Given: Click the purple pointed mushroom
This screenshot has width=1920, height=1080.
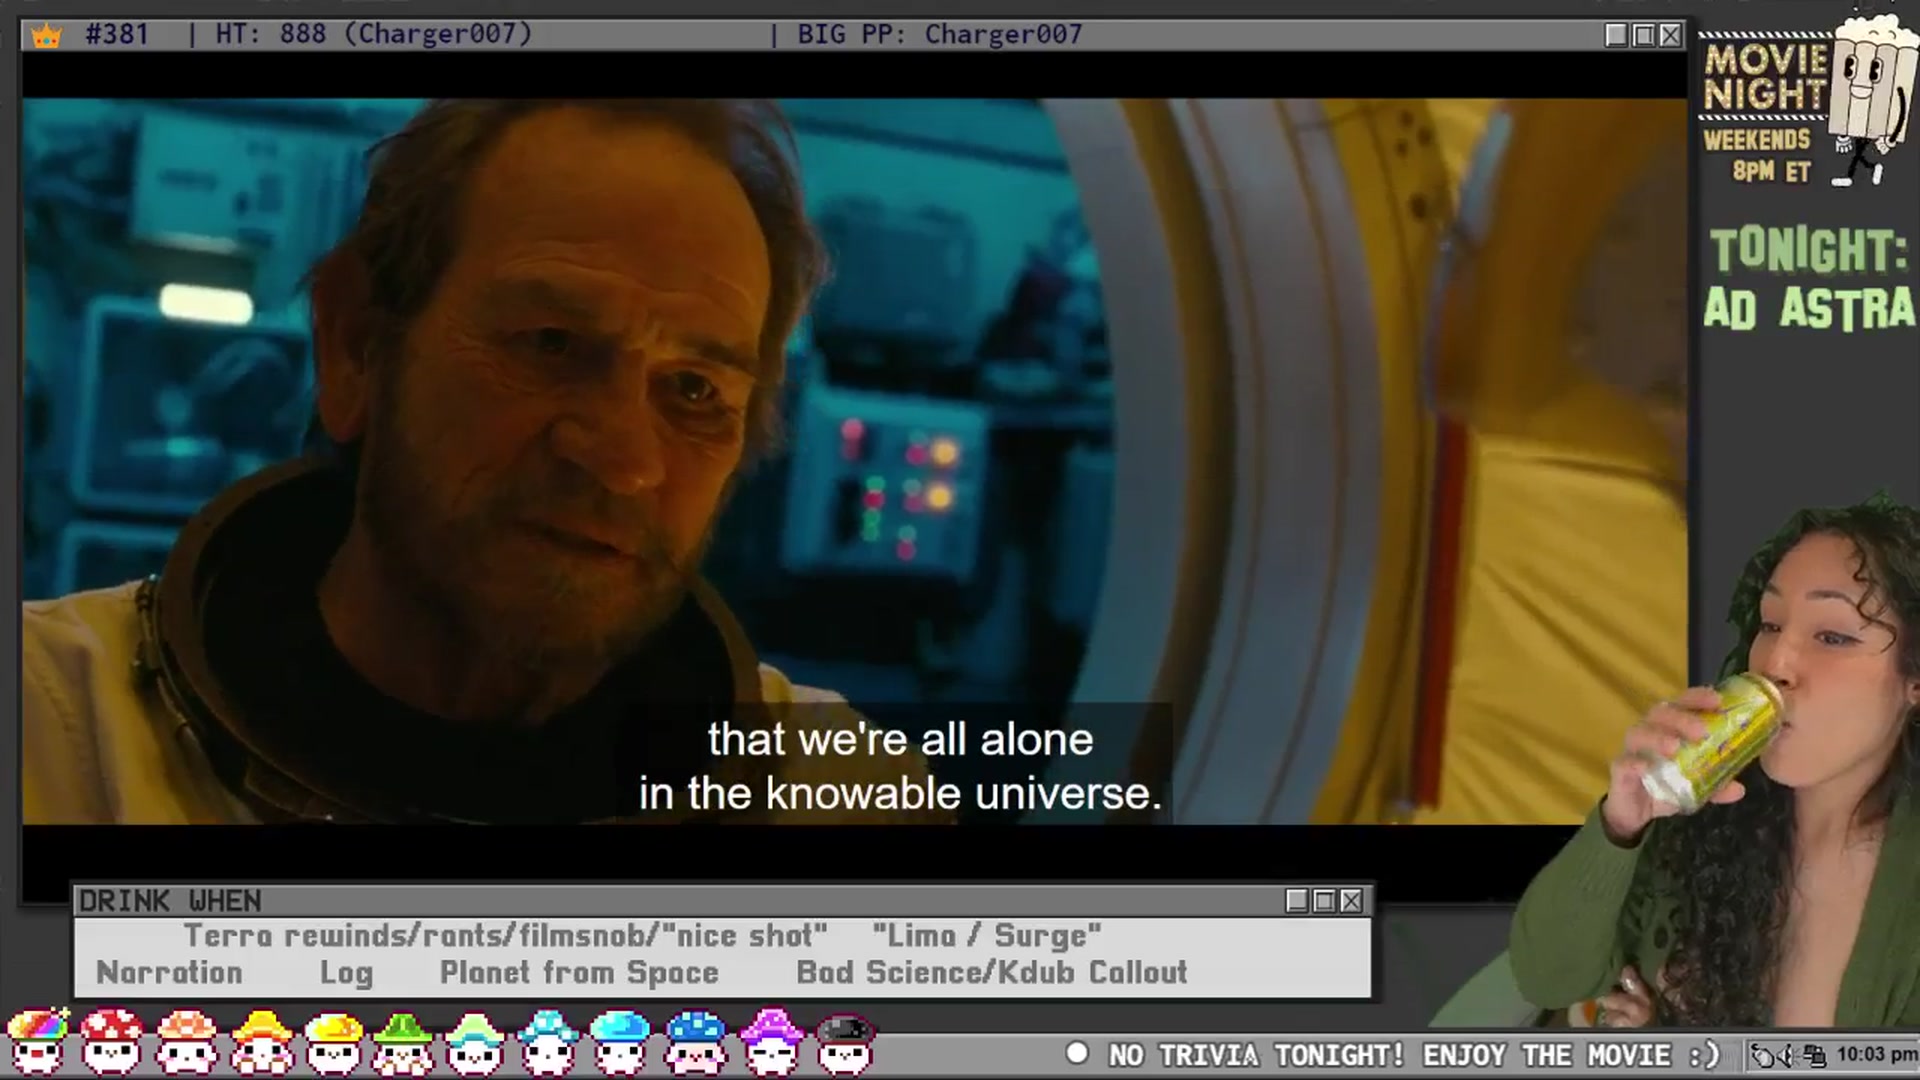Looking at the screenshot, I should (771, 1041).
